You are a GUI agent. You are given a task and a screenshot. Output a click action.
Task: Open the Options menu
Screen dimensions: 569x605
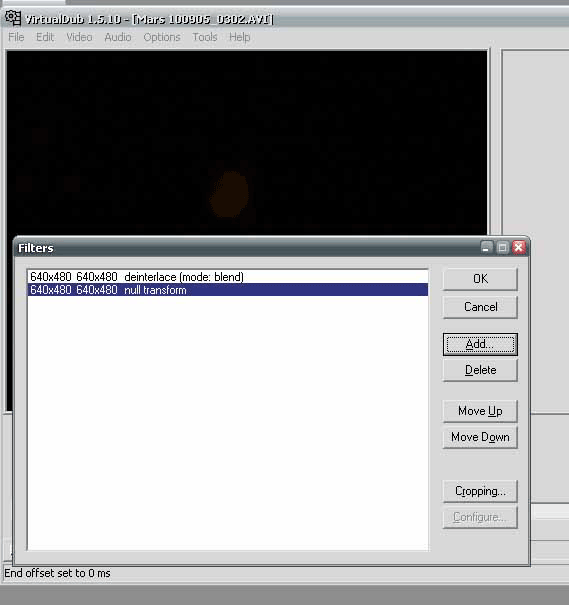coord(162,37)
